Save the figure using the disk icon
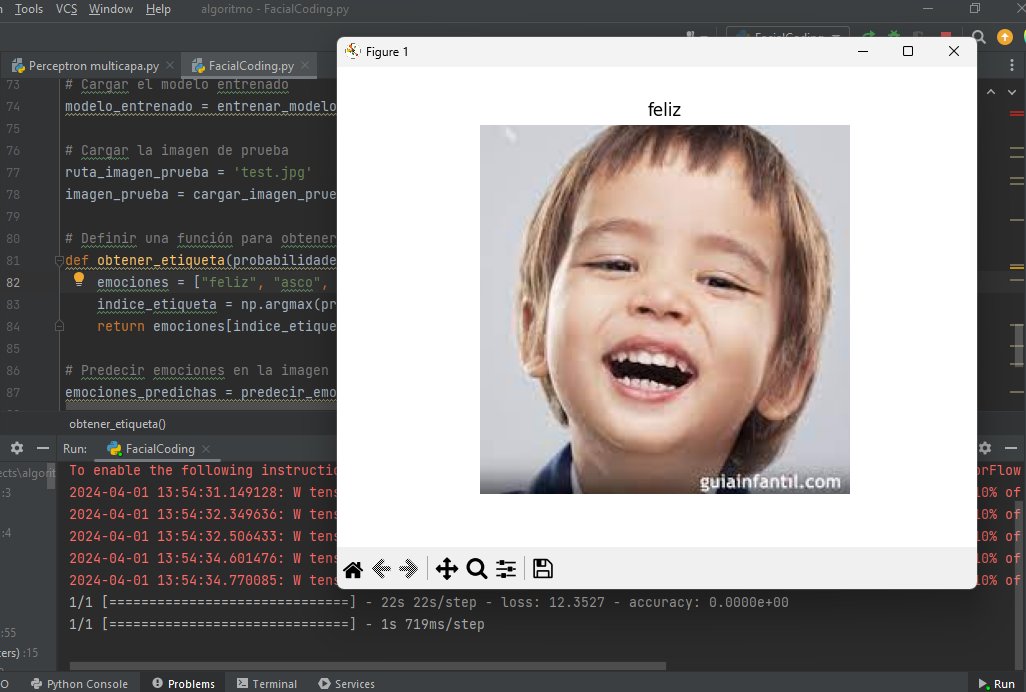Viewport: 1026px width, 692px height. (542, 568)
